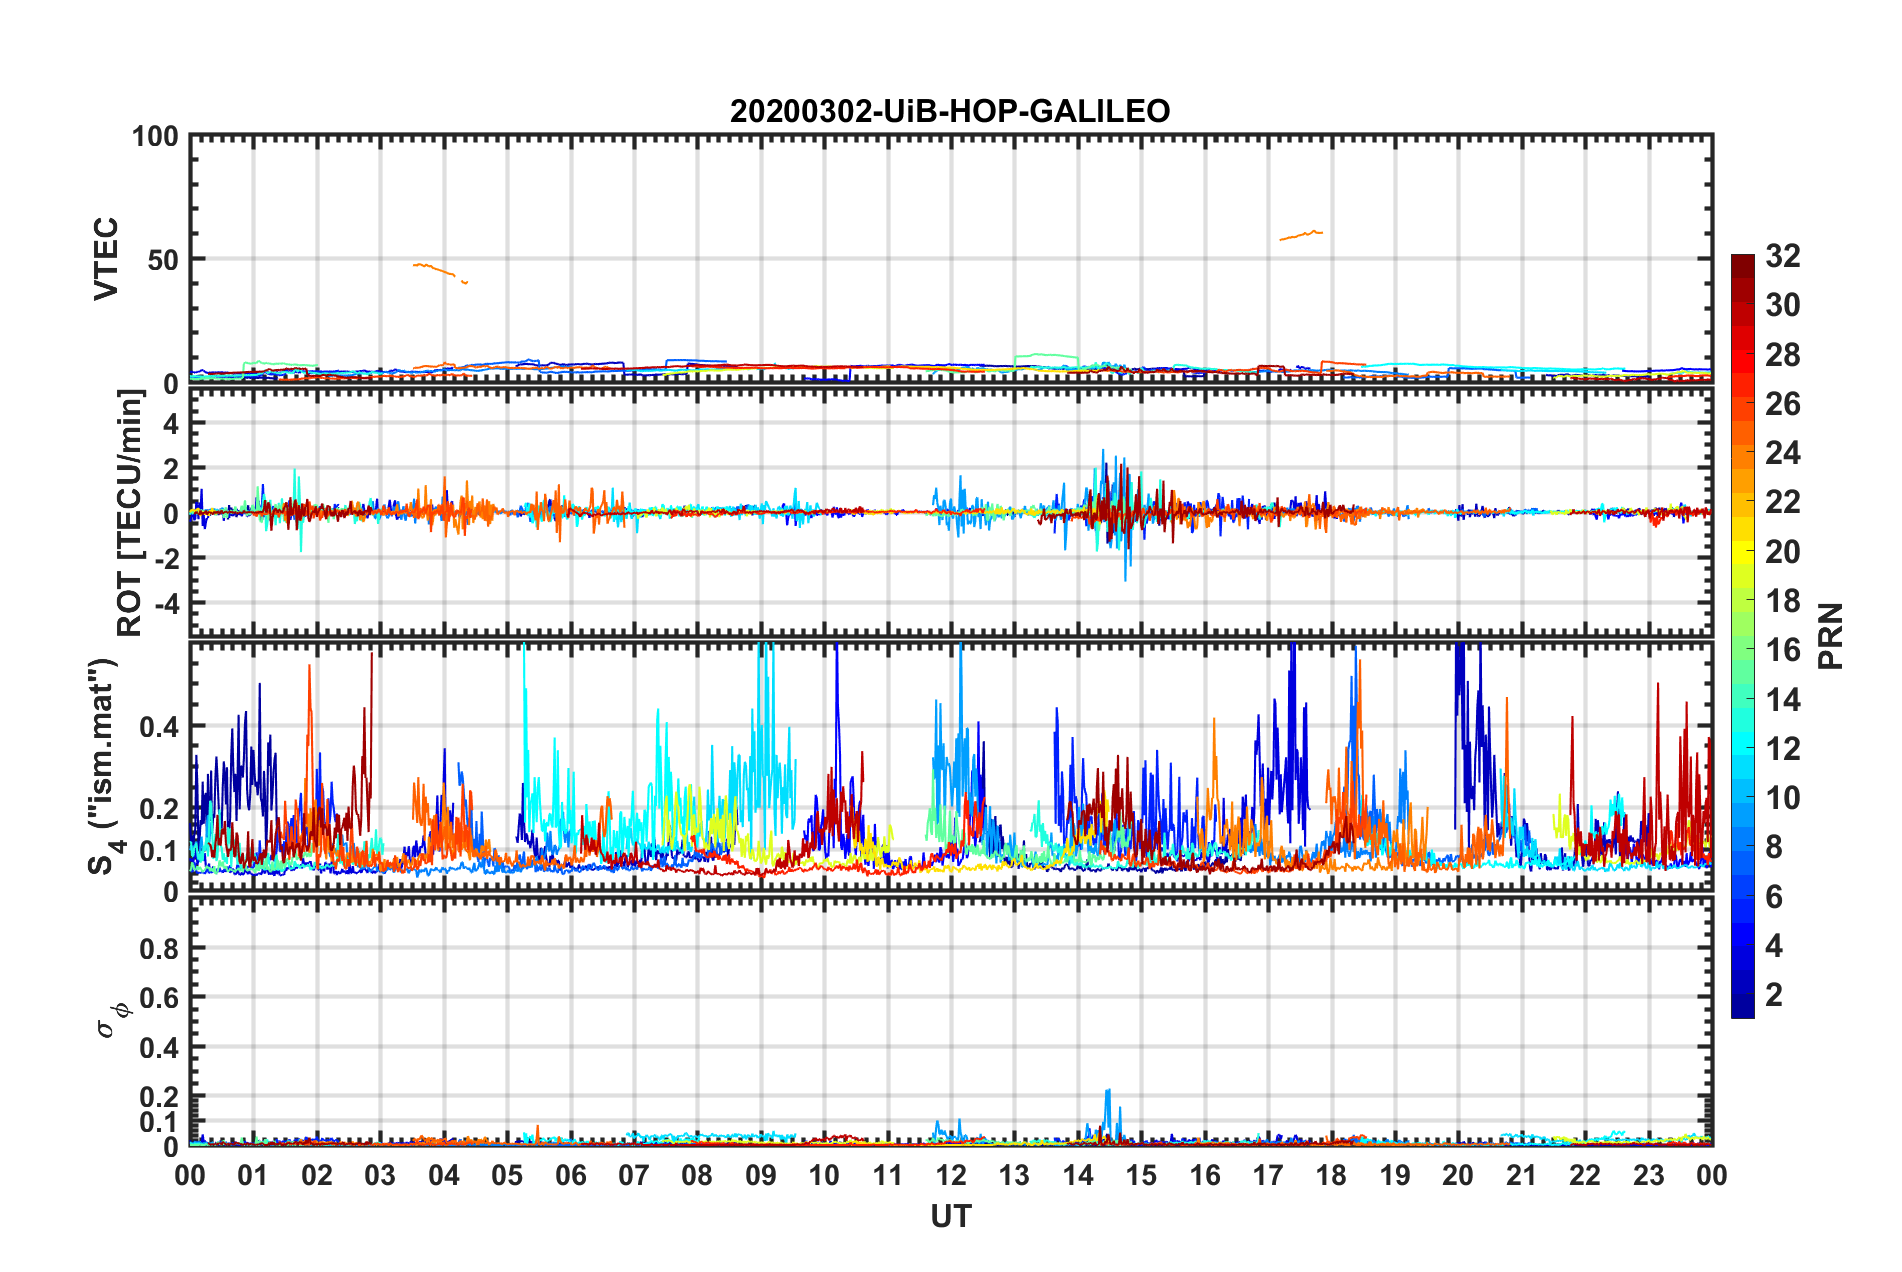Click UT axis tick label 11
Image resolution: width=1902 pixels, height=1272 pixels.
tap(888, 1175)
